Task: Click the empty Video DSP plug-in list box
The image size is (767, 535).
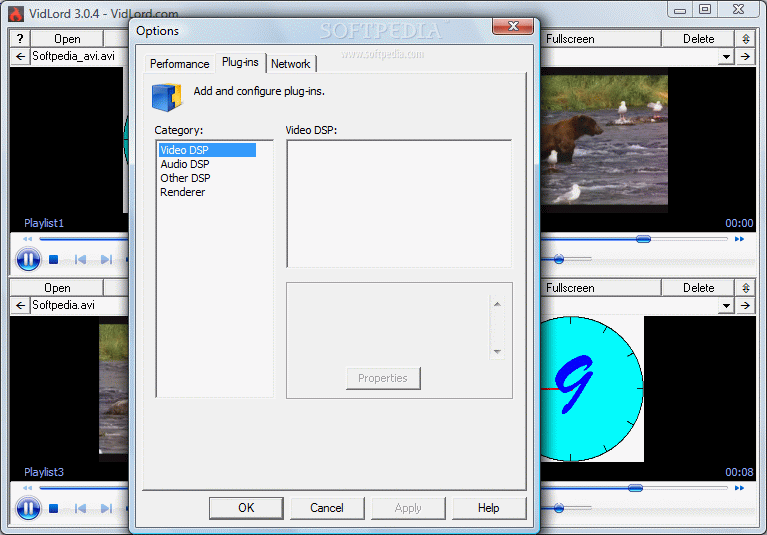Action: (x=399, y=203)
